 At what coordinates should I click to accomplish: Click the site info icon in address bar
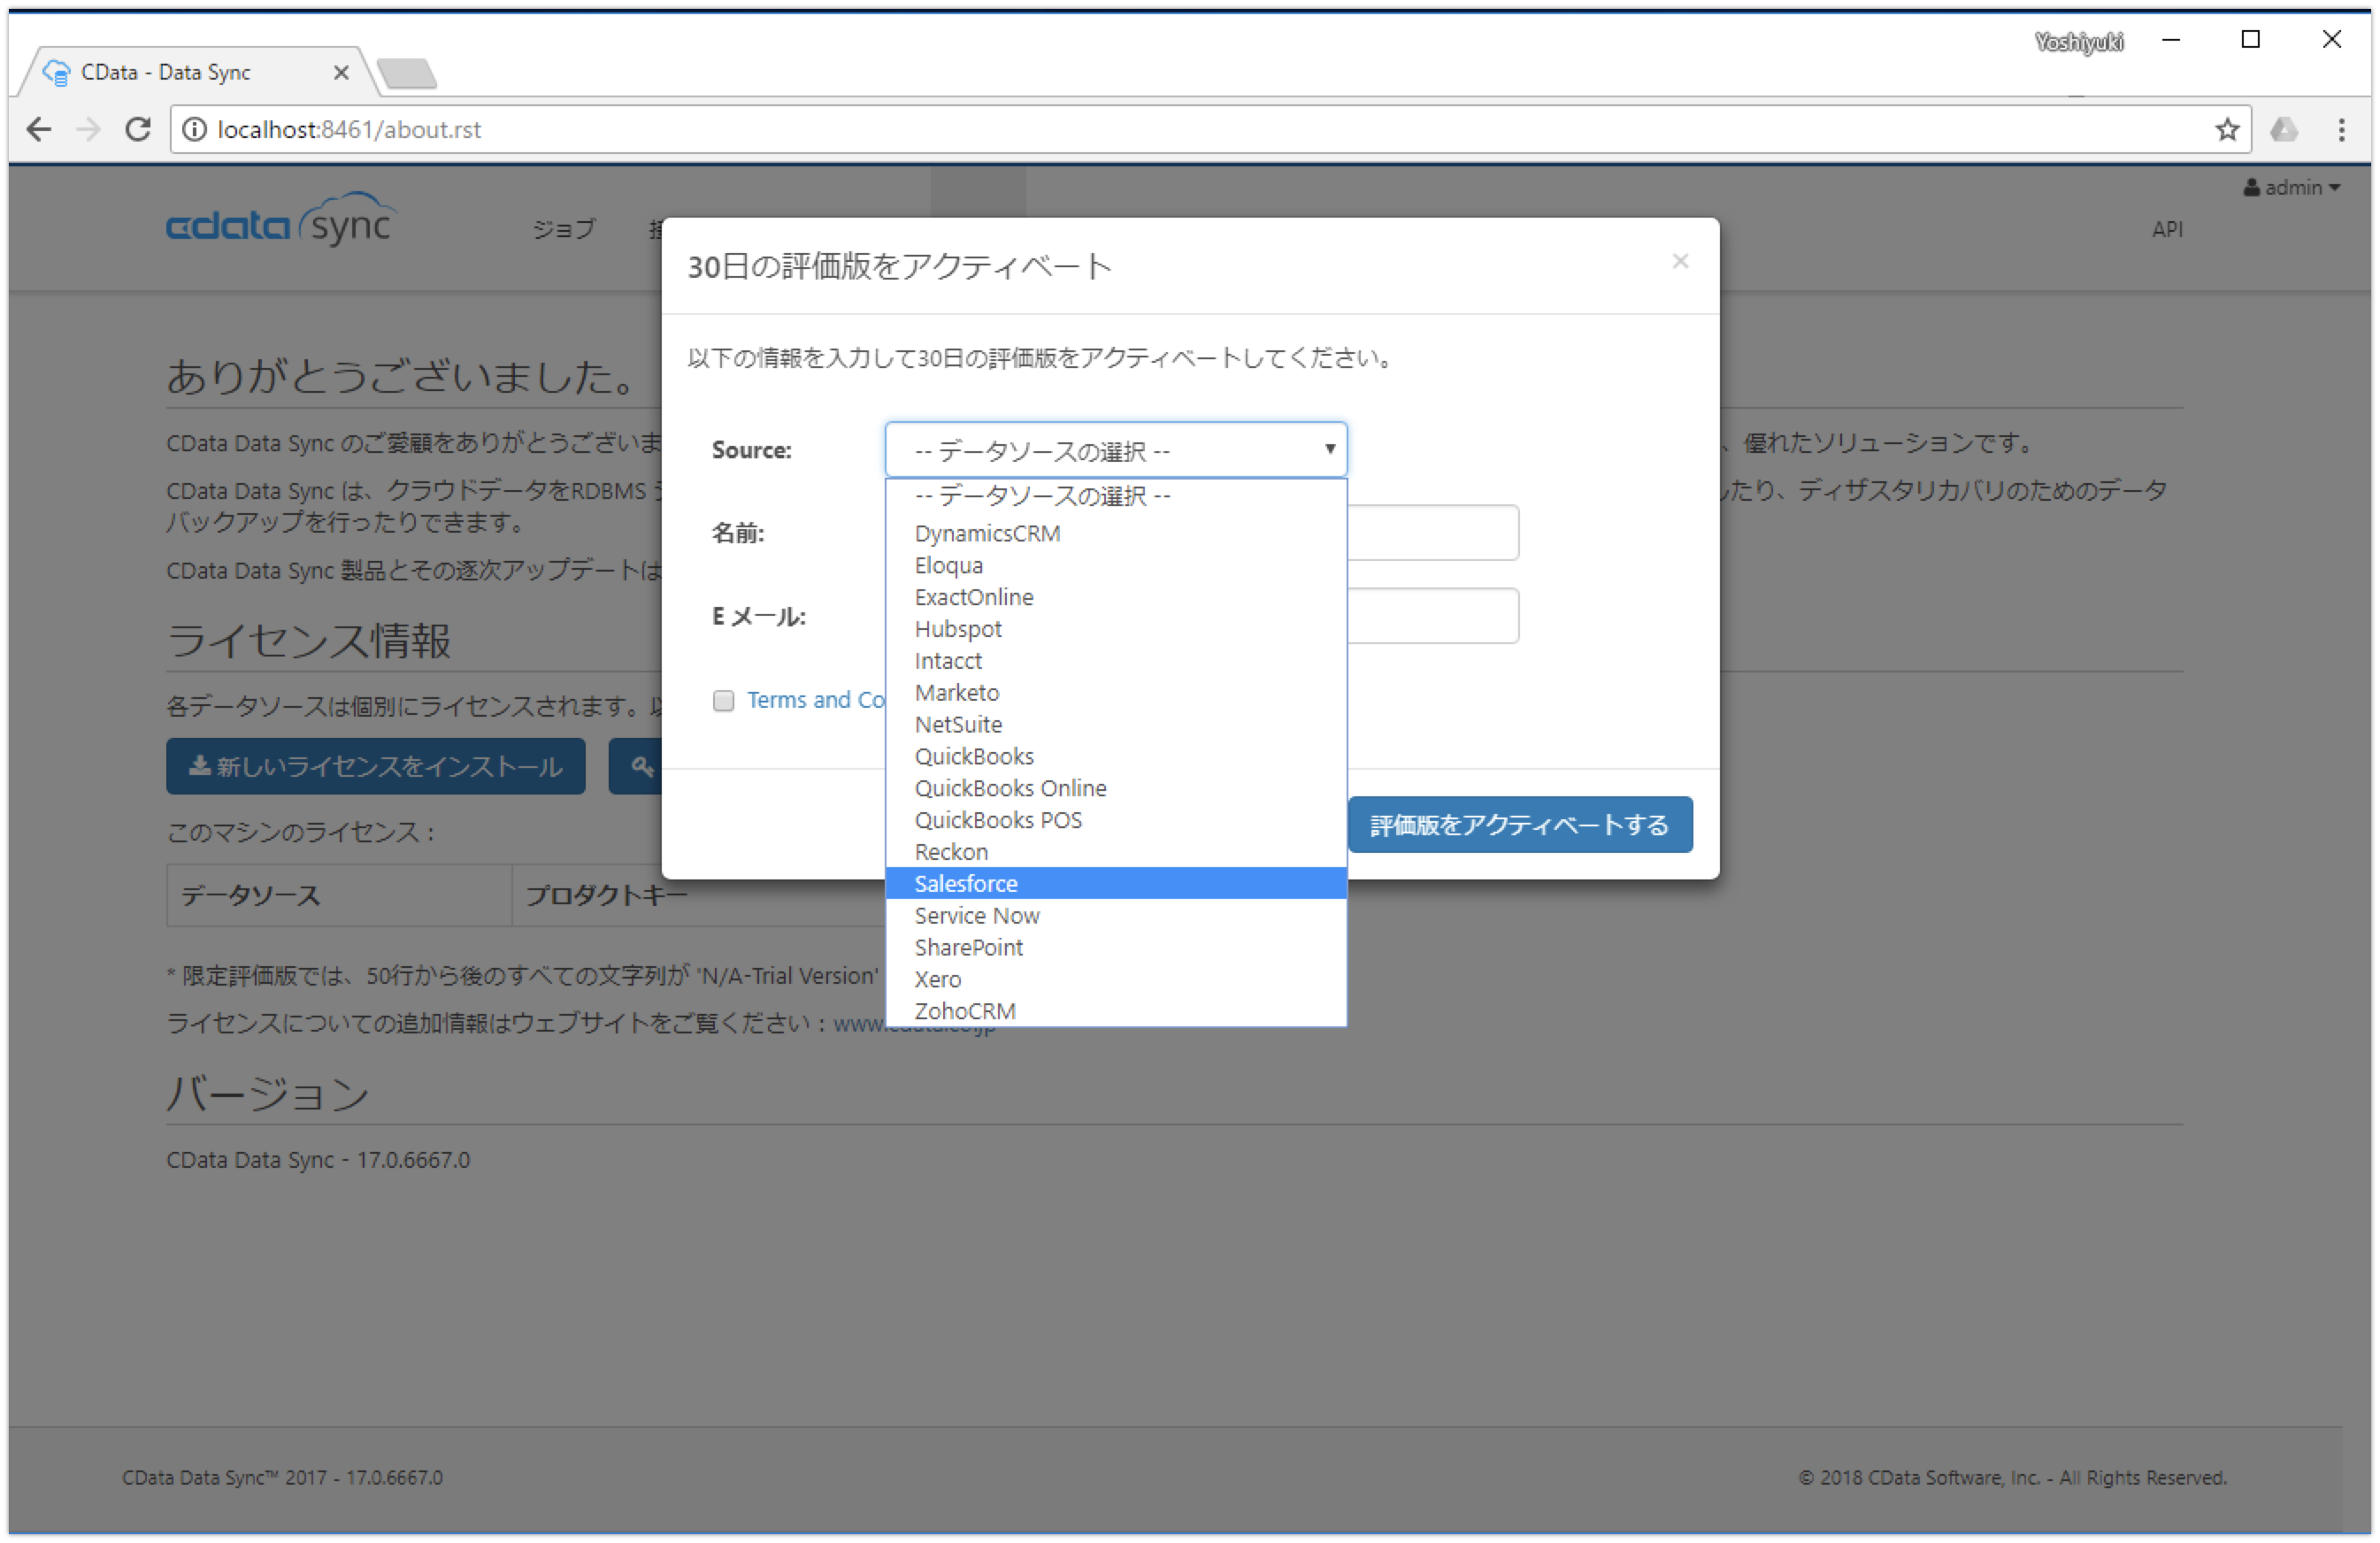coord(195,129)
